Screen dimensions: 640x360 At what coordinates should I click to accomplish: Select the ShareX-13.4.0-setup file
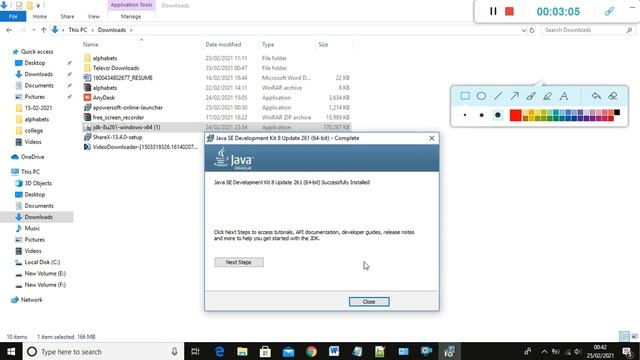click(117, 137)
